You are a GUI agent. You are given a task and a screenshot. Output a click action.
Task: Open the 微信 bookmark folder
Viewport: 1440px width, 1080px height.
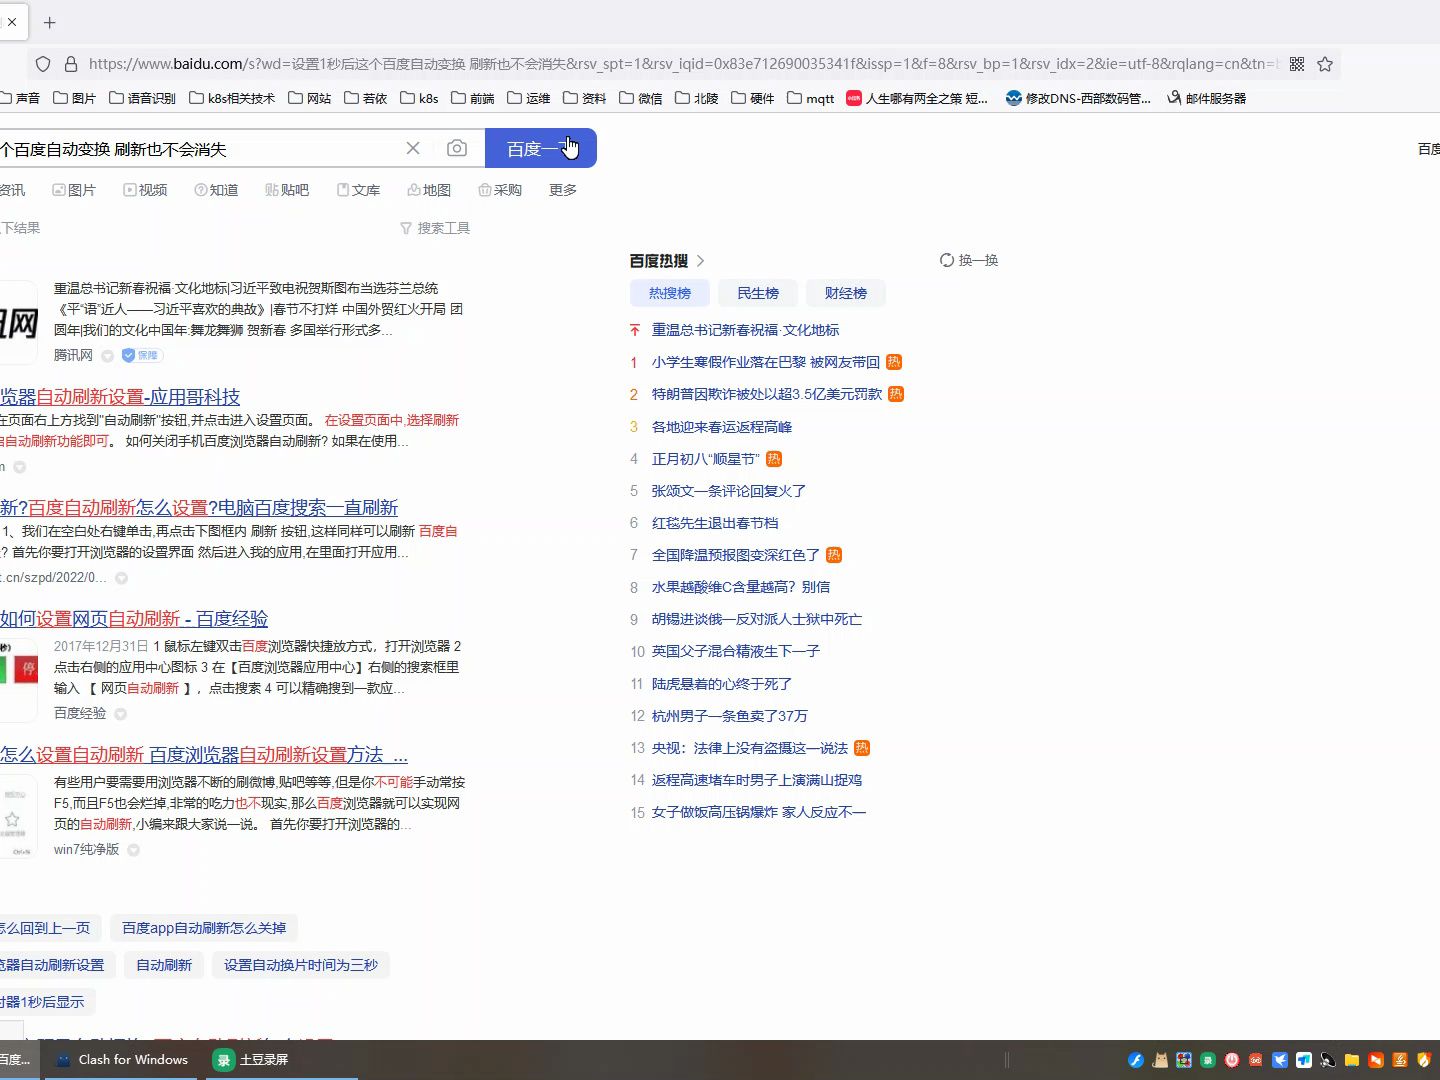(641, 98)
